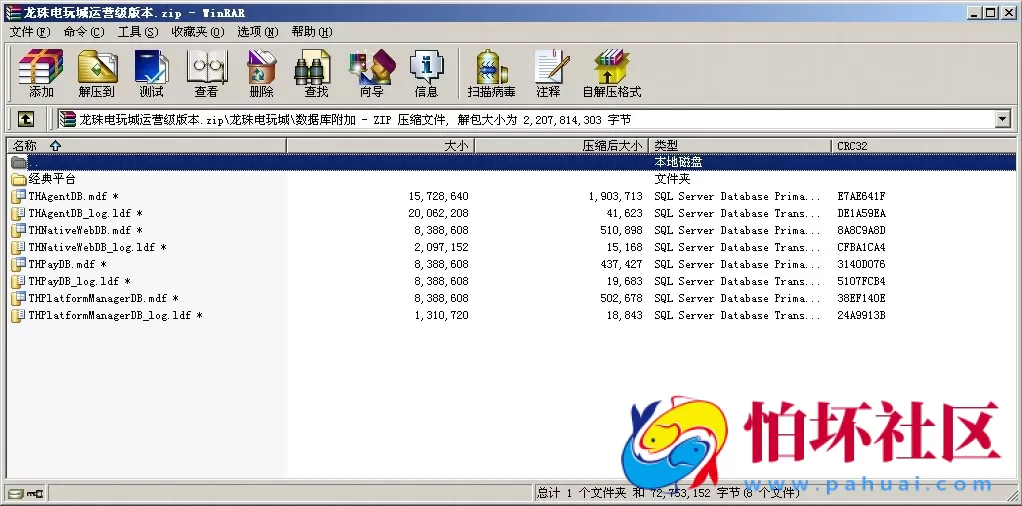Show archive 信息 (Info) icon
Image resolution: width=1022 pixels, height=506 pixels.
point(426,73)
